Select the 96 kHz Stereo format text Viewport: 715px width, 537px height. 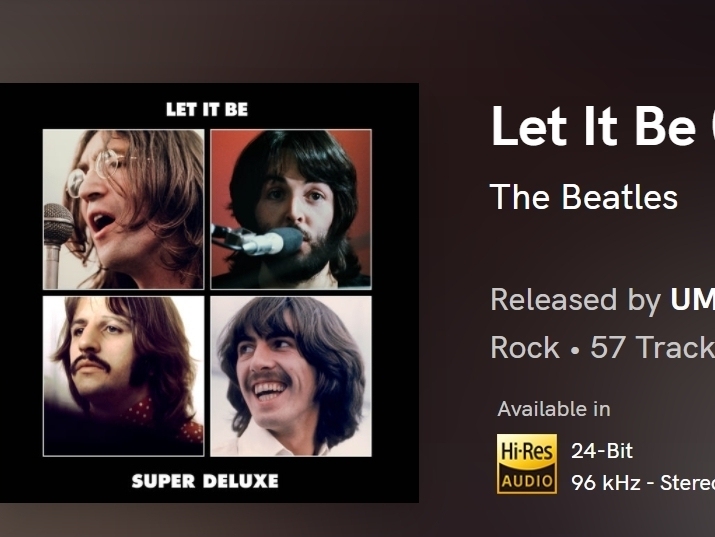coord(643,483)
